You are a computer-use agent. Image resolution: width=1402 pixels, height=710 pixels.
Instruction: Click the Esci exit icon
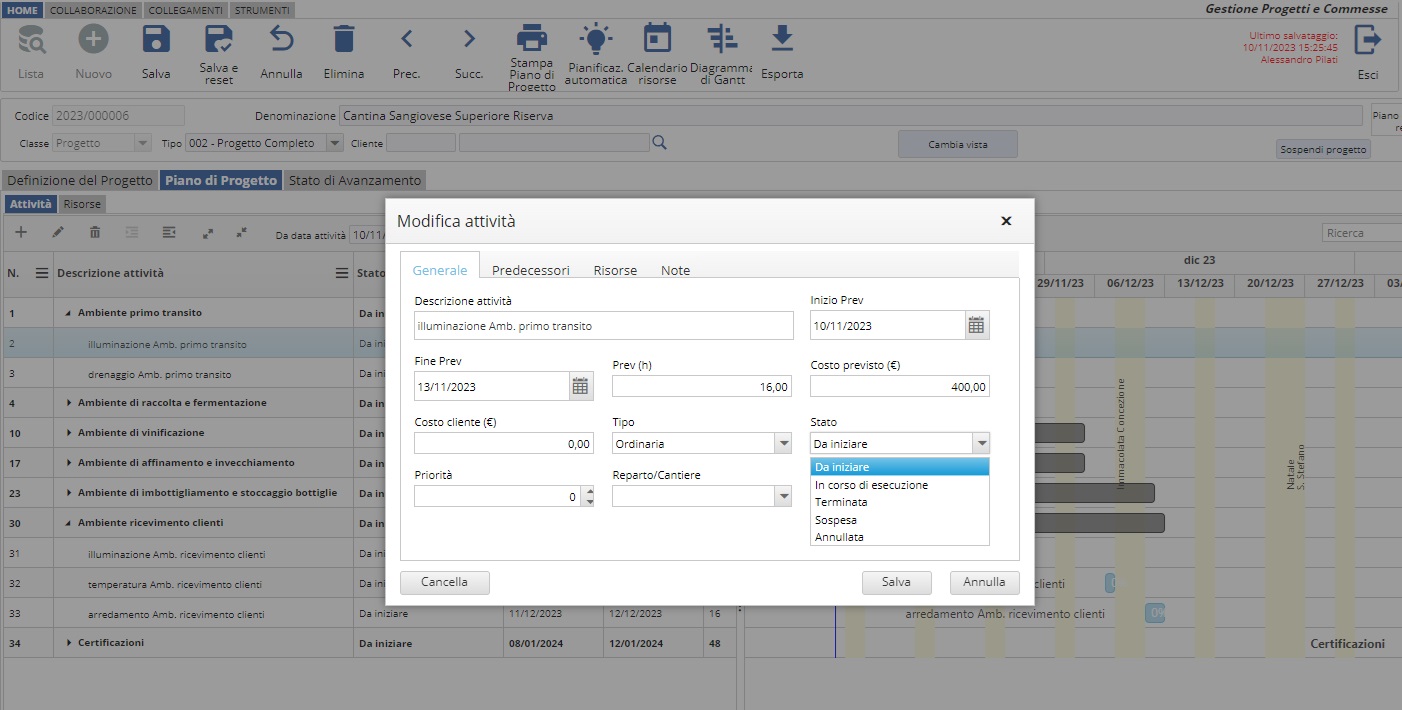[1367, 40]
